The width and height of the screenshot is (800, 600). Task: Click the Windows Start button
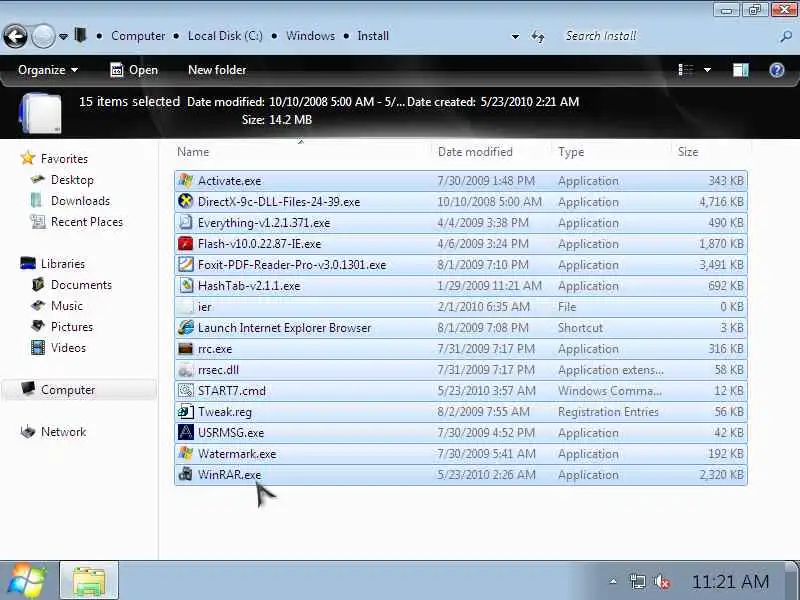click(27, 581)
